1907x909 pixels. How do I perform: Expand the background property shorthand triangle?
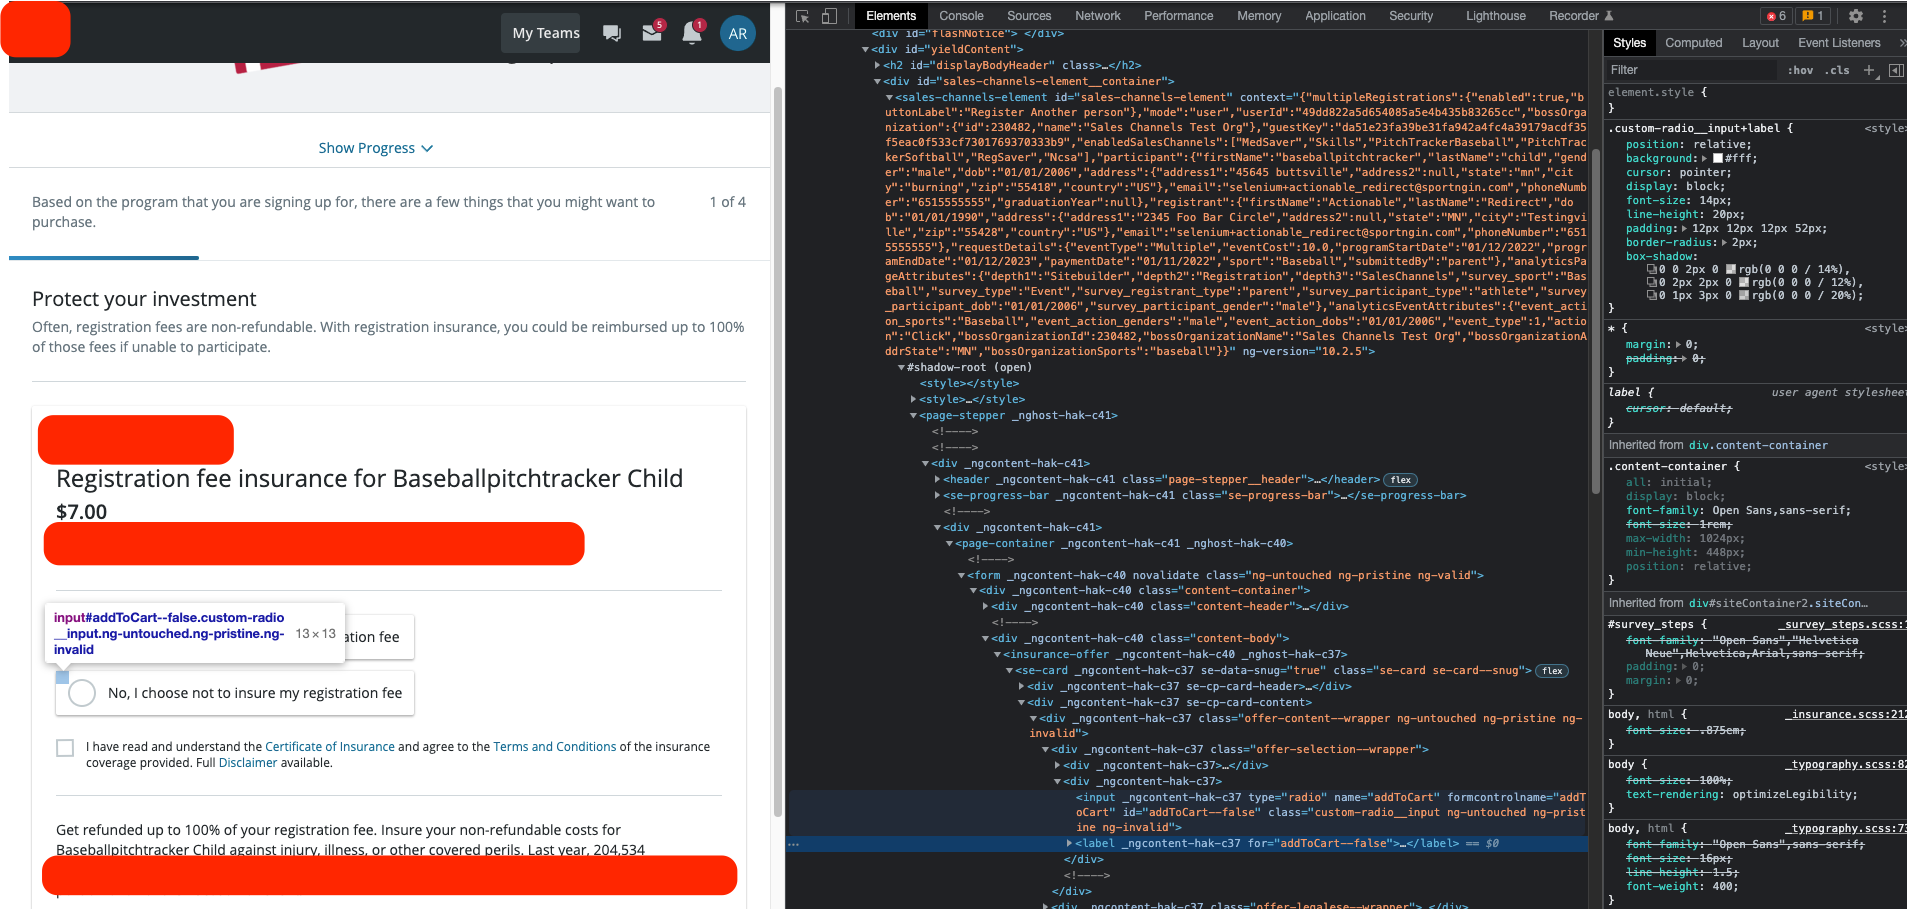[x=1705, y=159]
